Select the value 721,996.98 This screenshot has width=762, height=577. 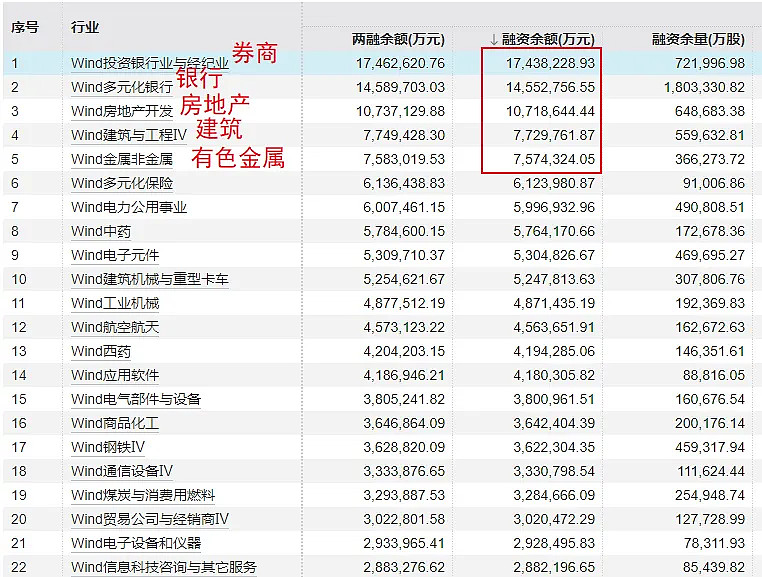click(x=710, y=63)
